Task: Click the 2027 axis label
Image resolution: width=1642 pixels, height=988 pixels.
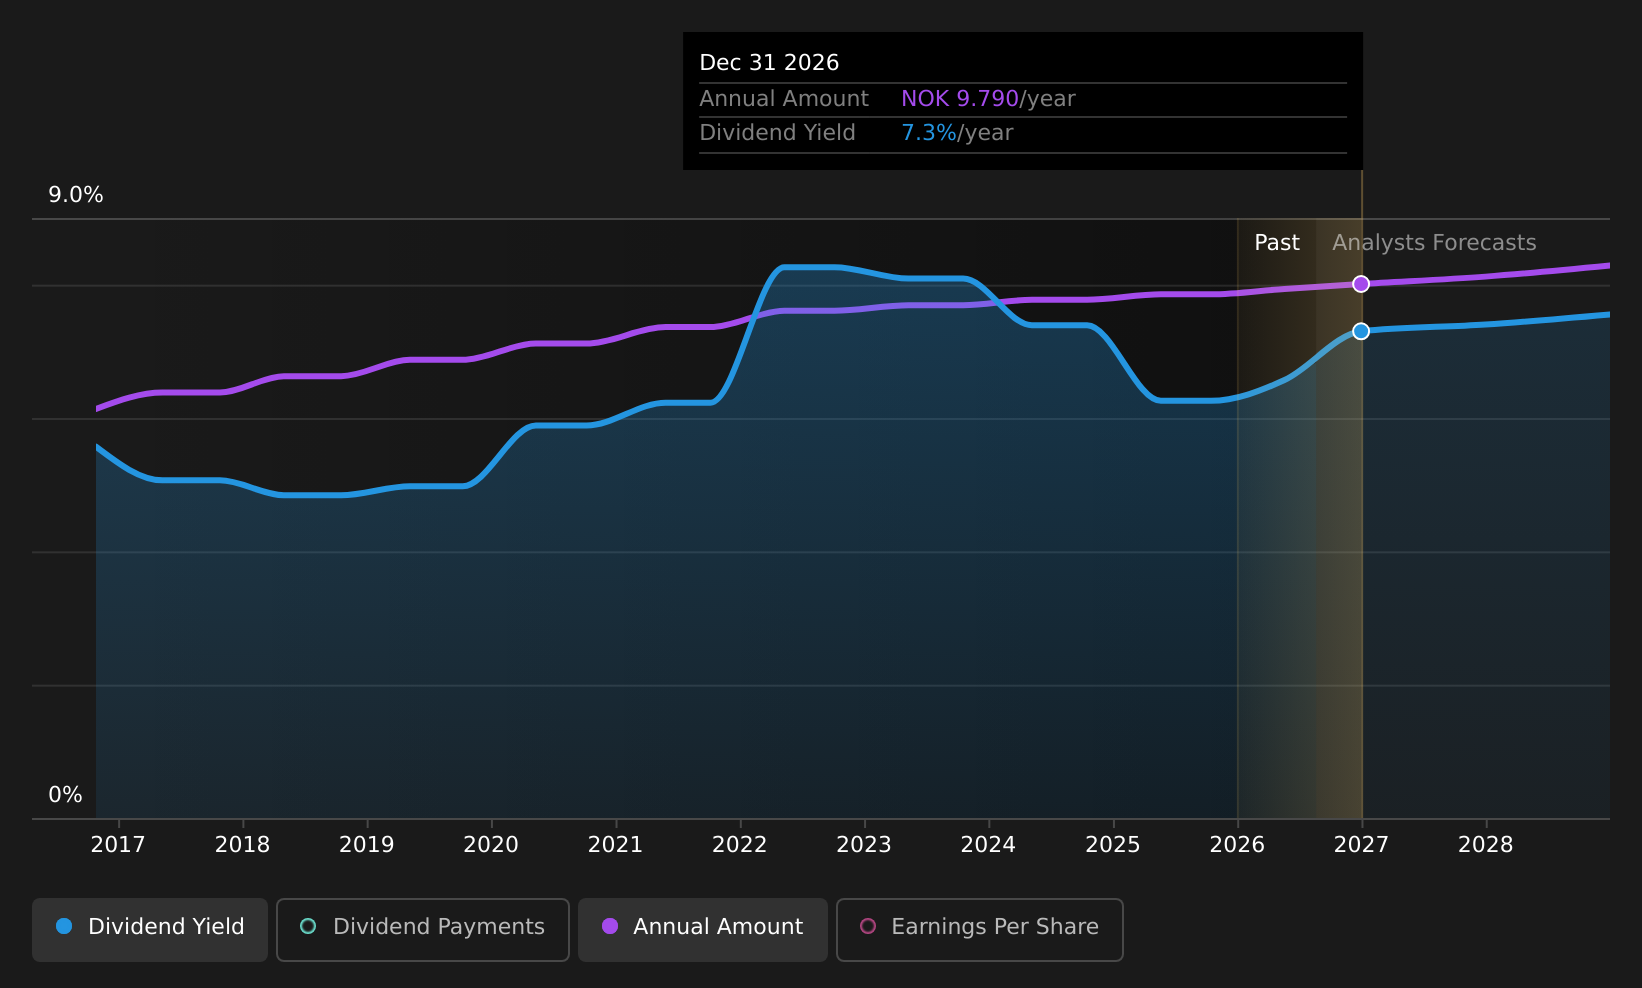Action: (1362, 845)
